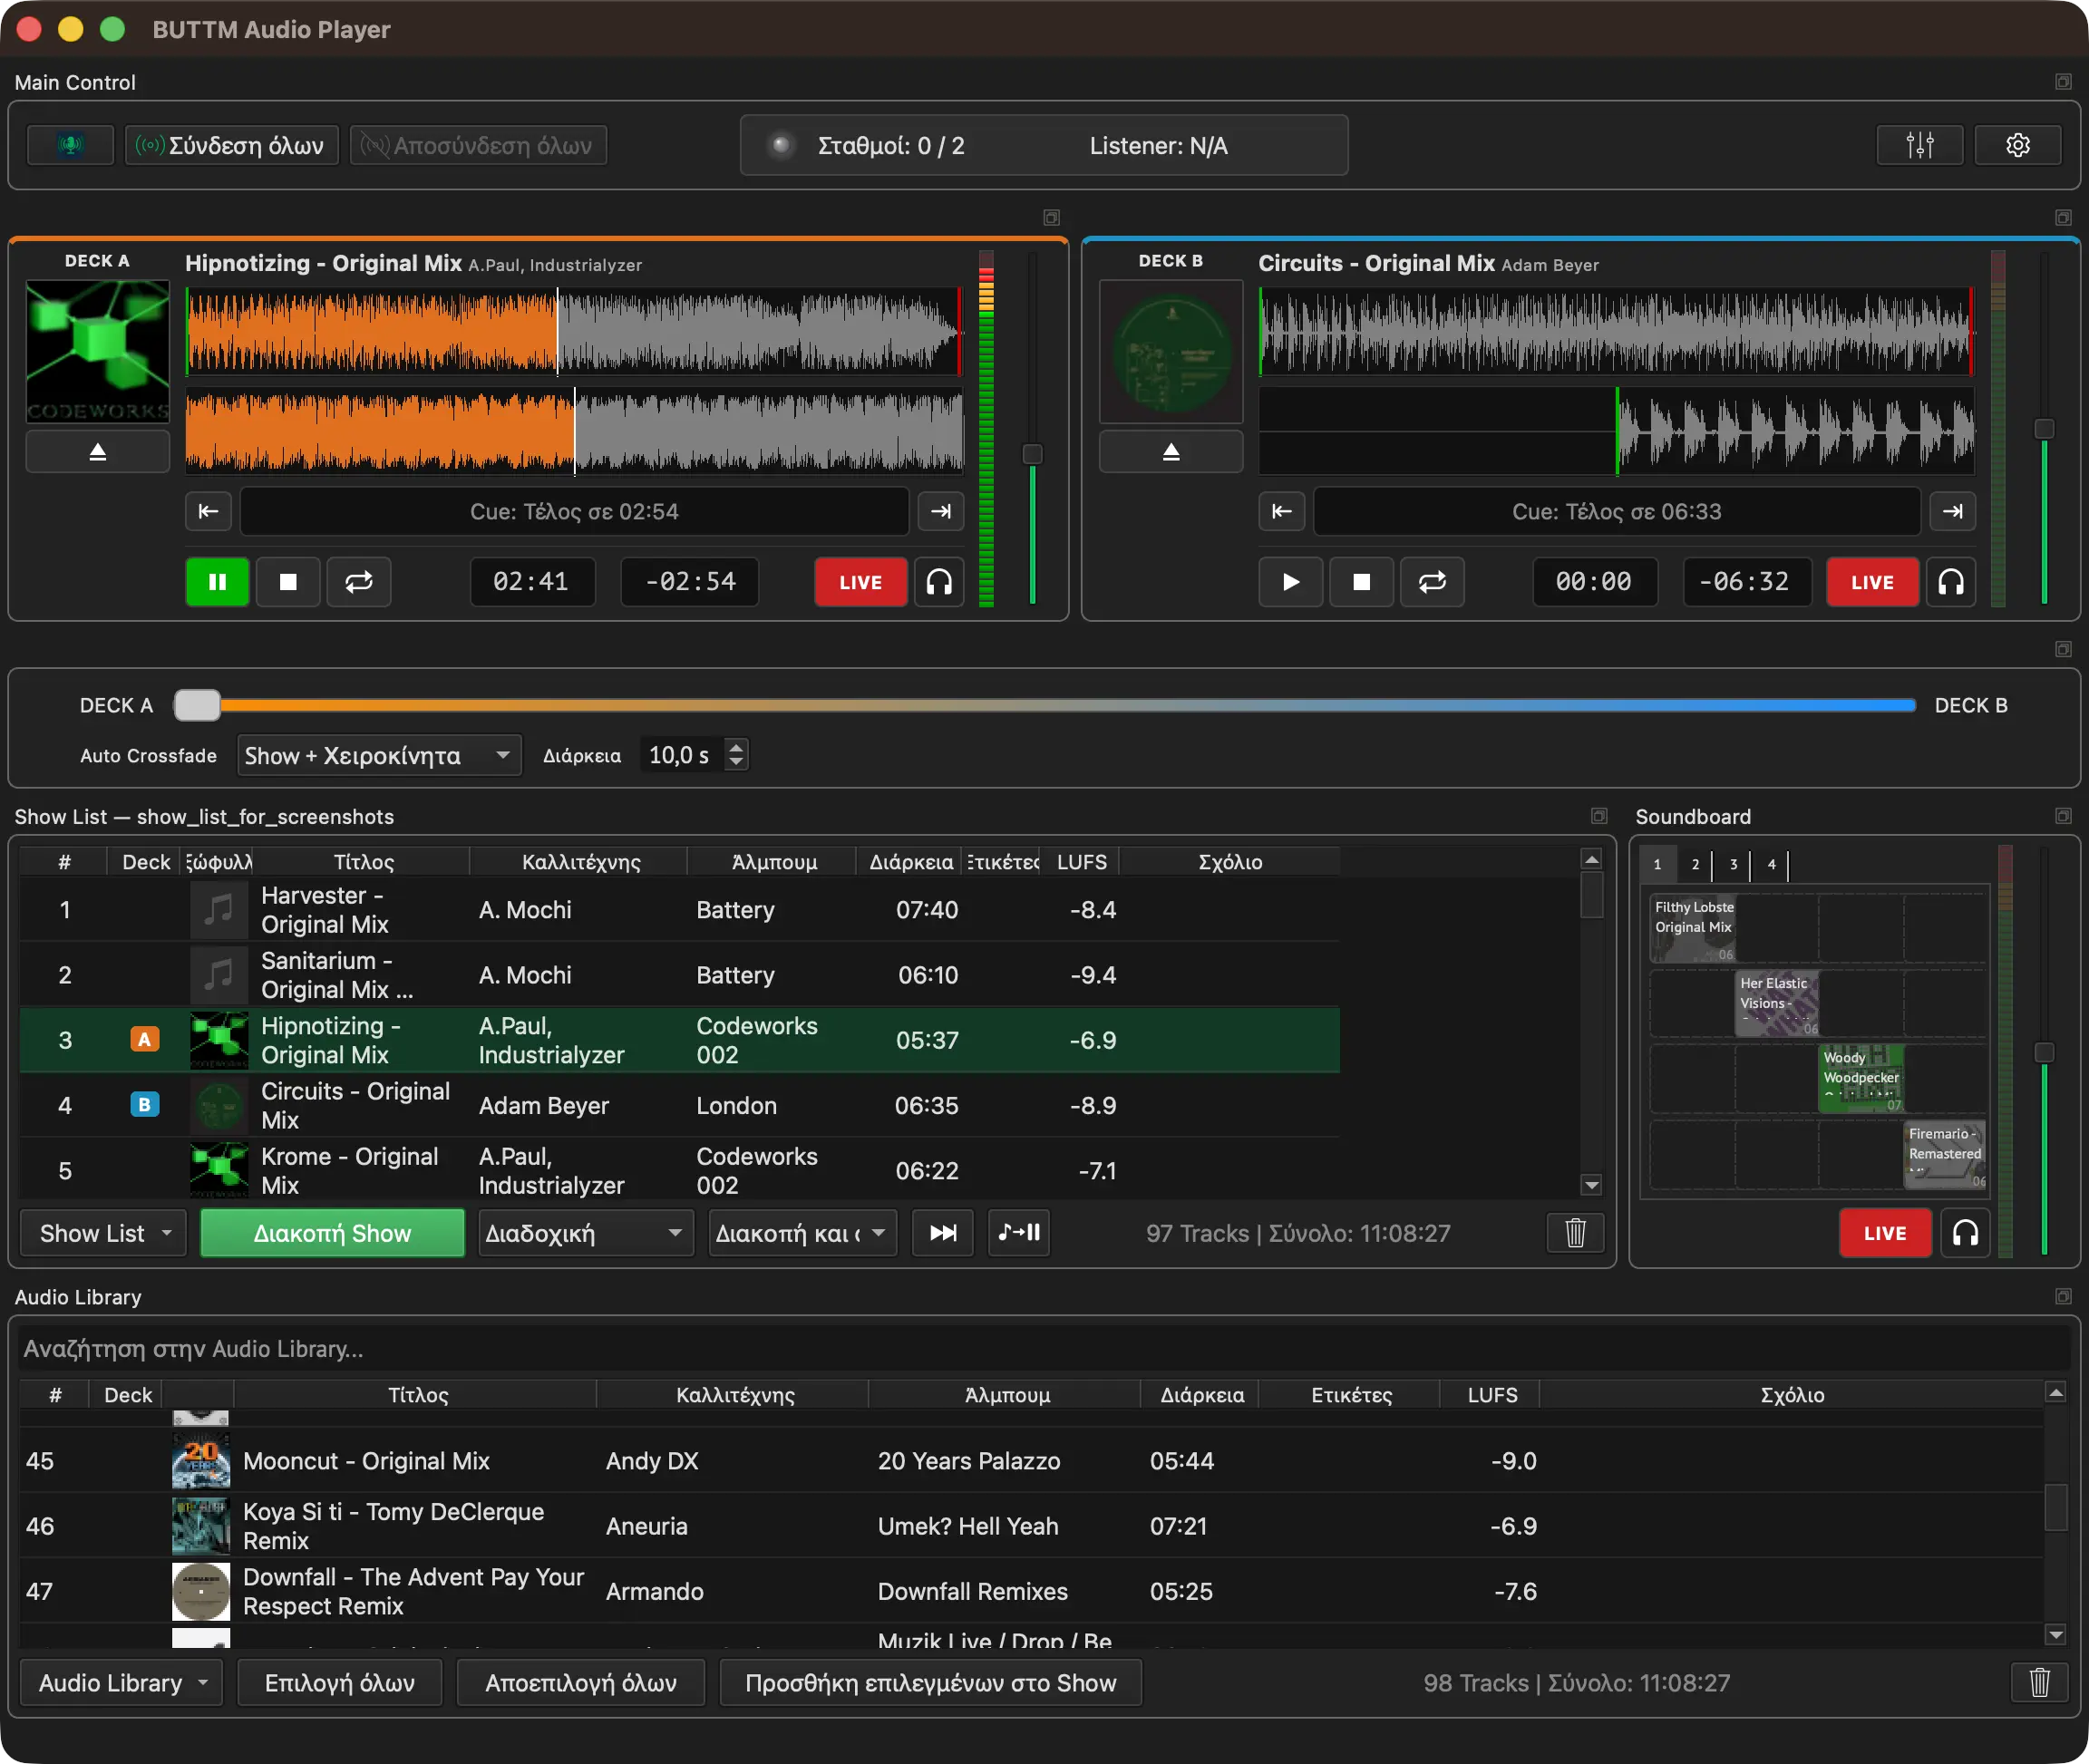This screenshot has width=2089, height=1764.
Task: Click the microphone icon button in Main Control
Action: pos(70,145)
